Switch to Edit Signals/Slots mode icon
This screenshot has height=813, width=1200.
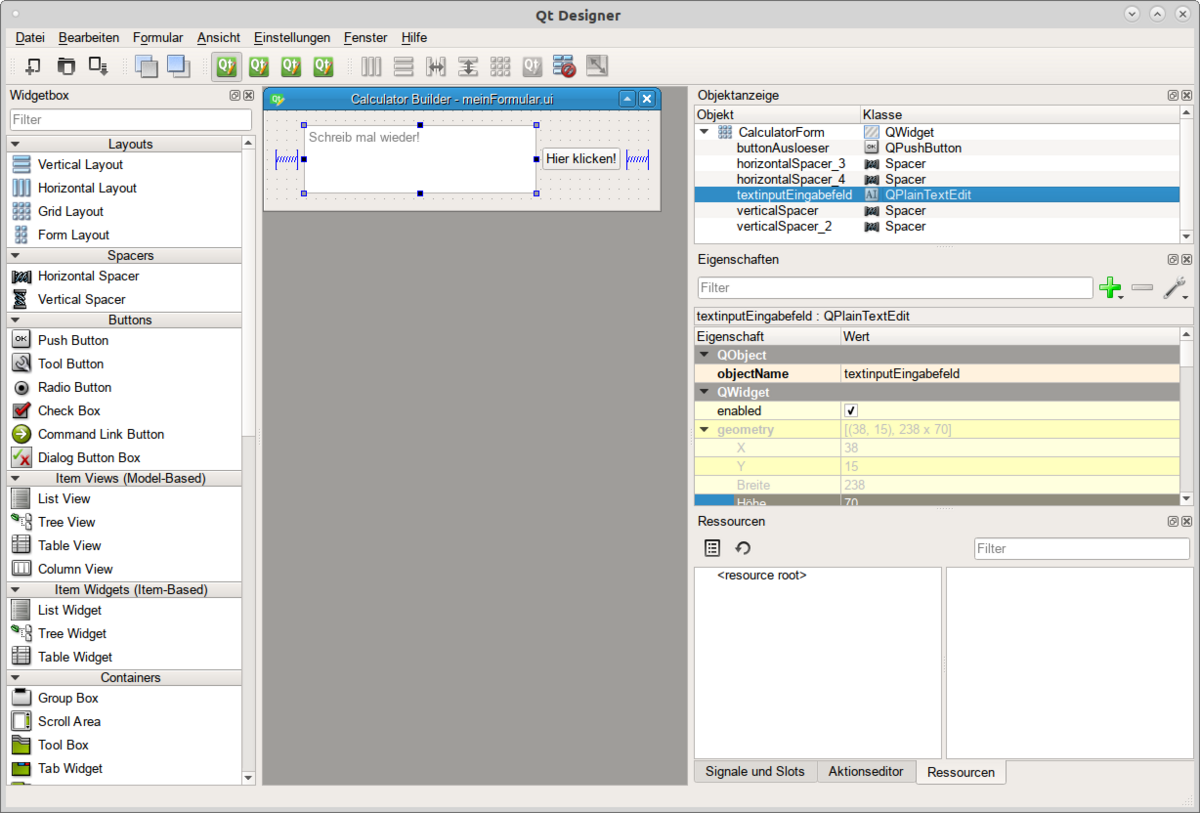click(x=258, y=67)
